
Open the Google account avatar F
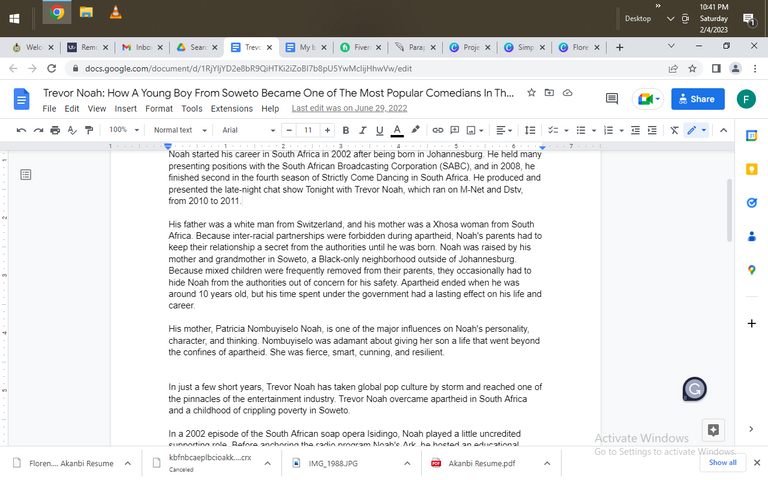[x=746, y=99]
